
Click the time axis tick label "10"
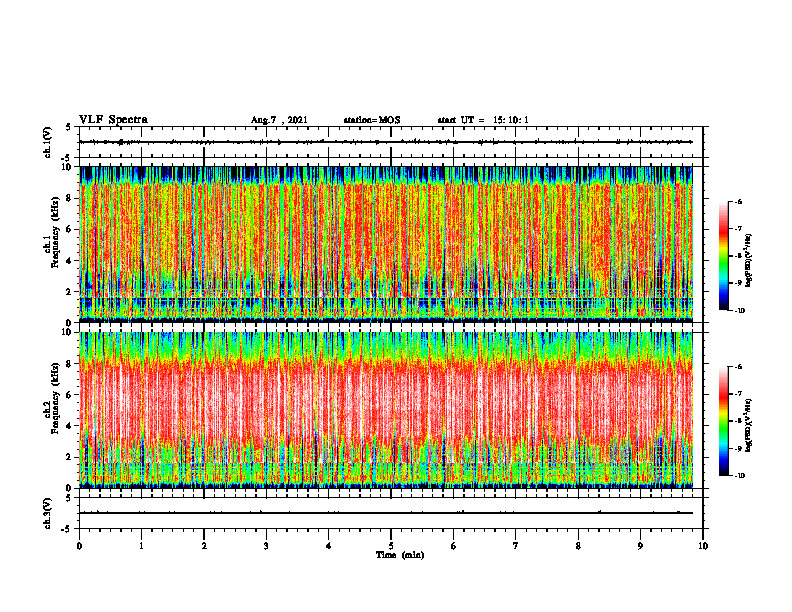point(703,546)
